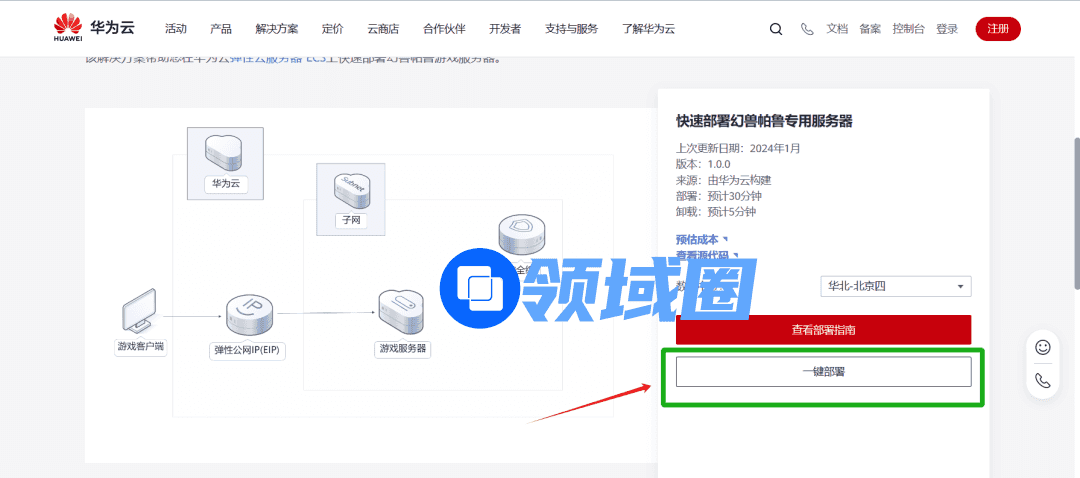Click the Huawei Cloud logo
The width and height of the screenshot is (1080, 478).
[83, 28]
